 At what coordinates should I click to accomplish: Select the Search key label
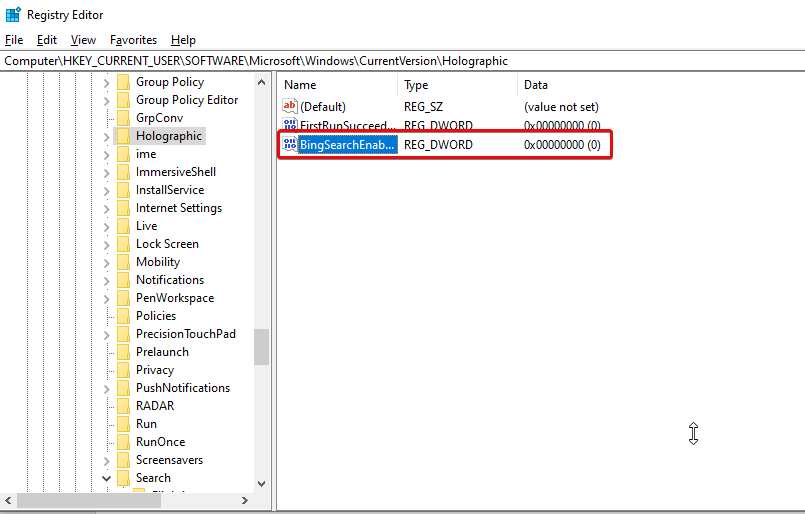(x=153, y=478)
